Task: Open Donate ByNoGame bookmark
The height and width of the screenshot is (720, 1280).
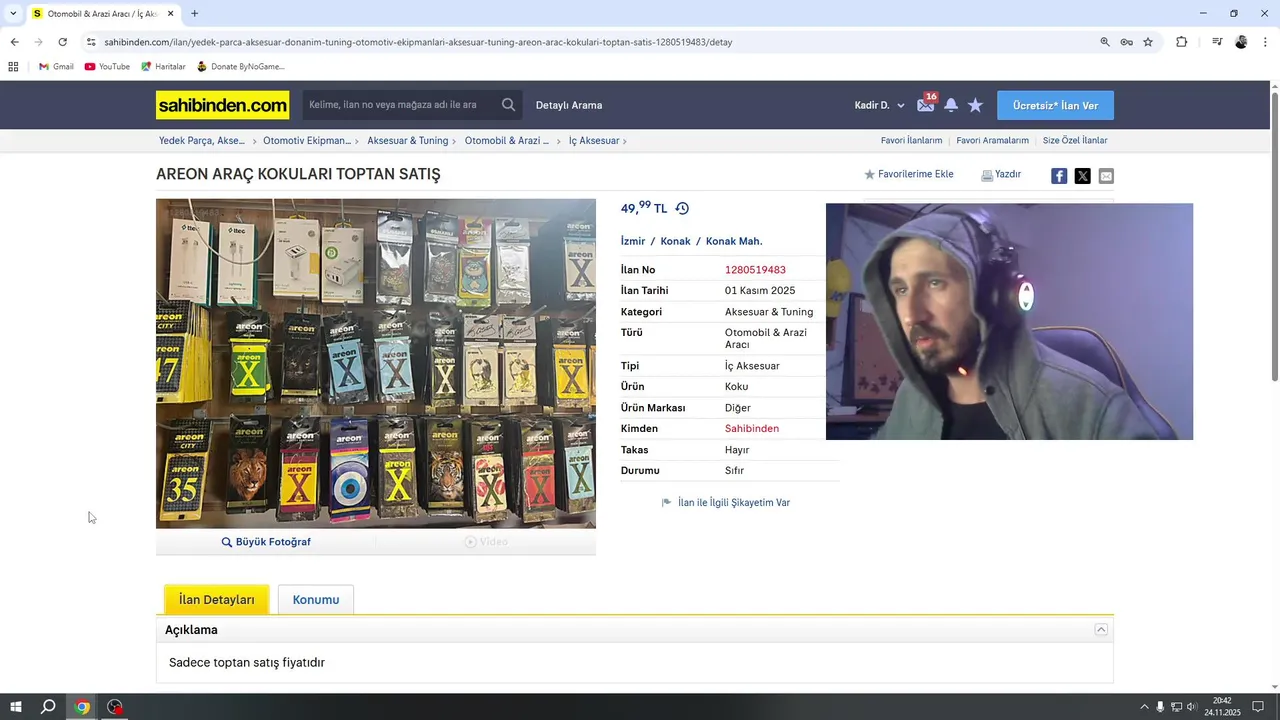Action: pos(241,67)
